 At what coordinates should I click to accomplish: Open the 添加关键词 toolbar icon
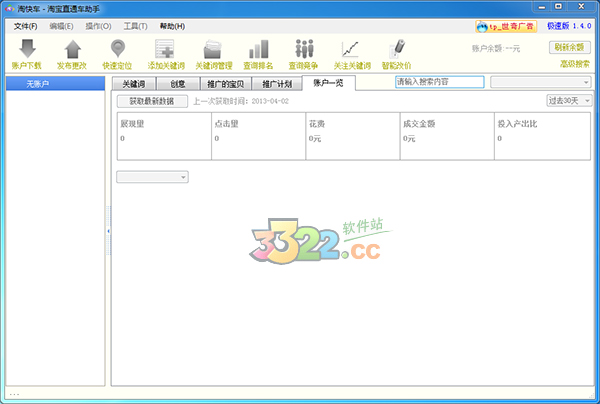(x=165, y=49)
